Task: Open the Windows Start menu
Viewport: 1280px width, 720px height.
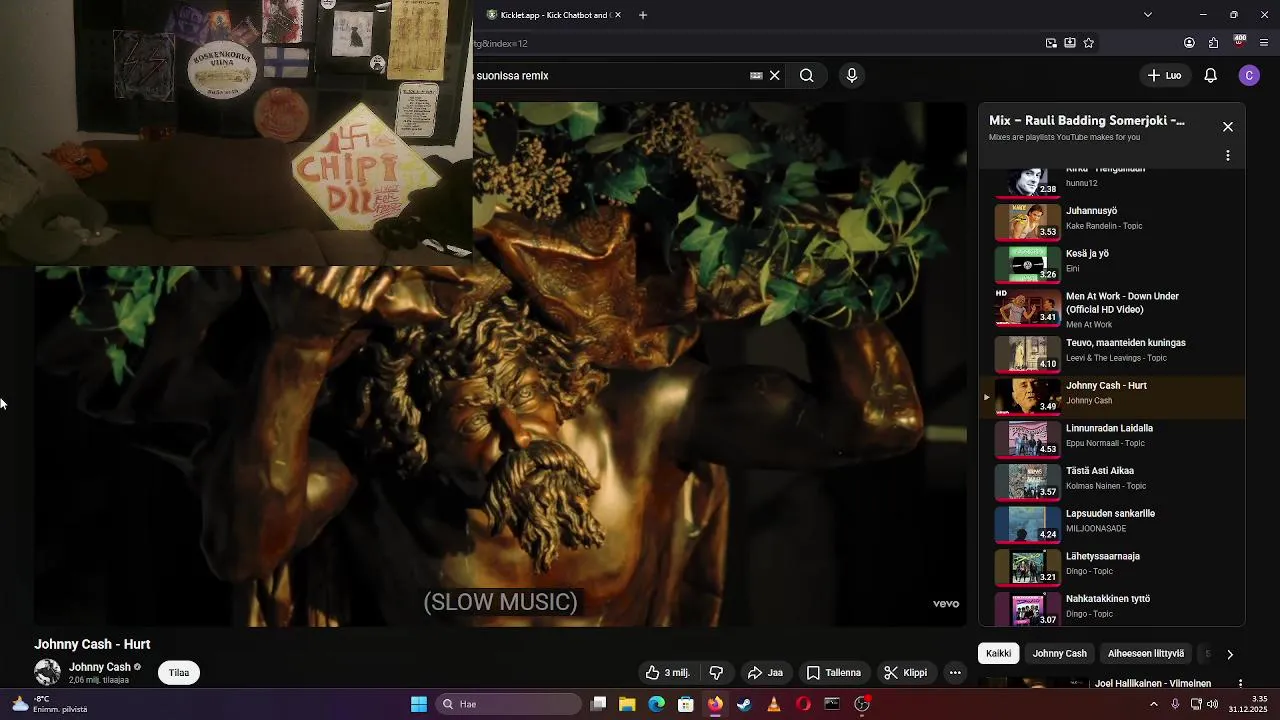Action: coord(419,704)
